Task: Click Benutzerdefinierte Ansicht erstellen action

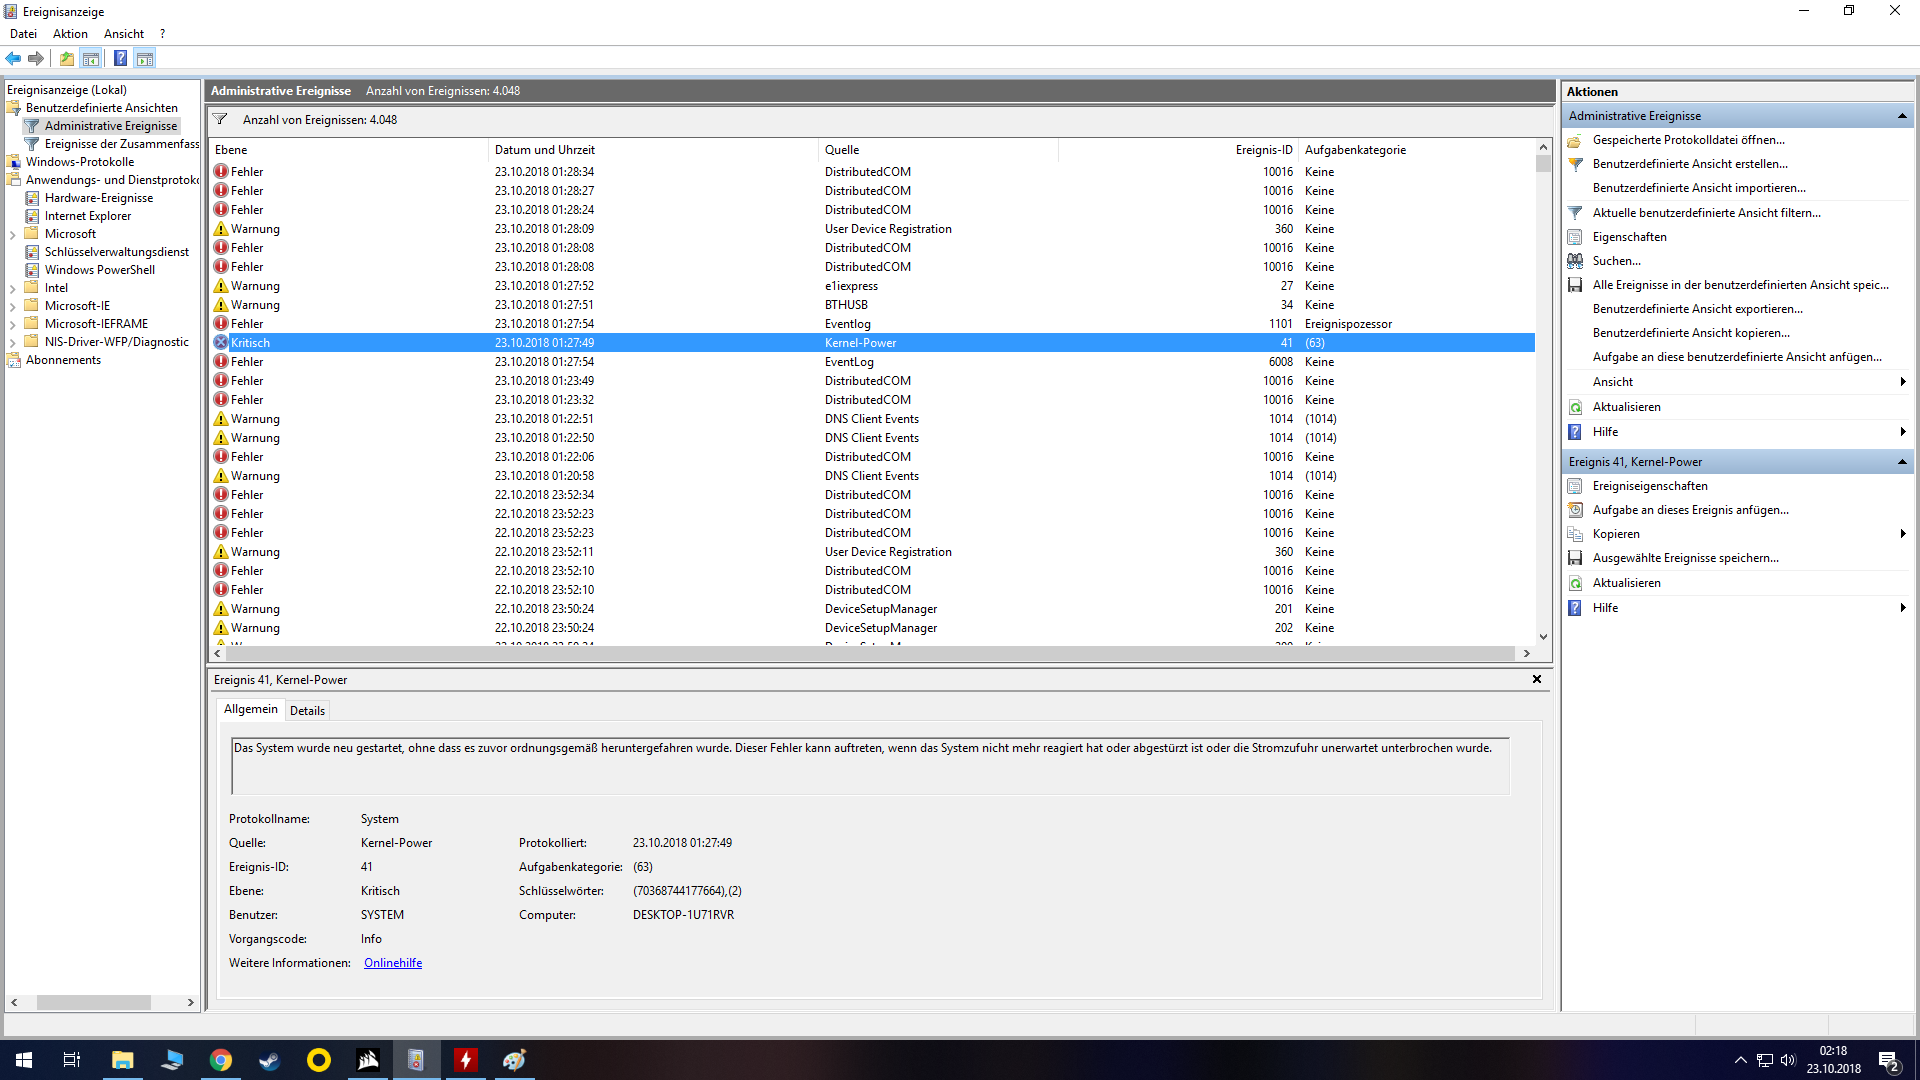Action: (1690, 164)
